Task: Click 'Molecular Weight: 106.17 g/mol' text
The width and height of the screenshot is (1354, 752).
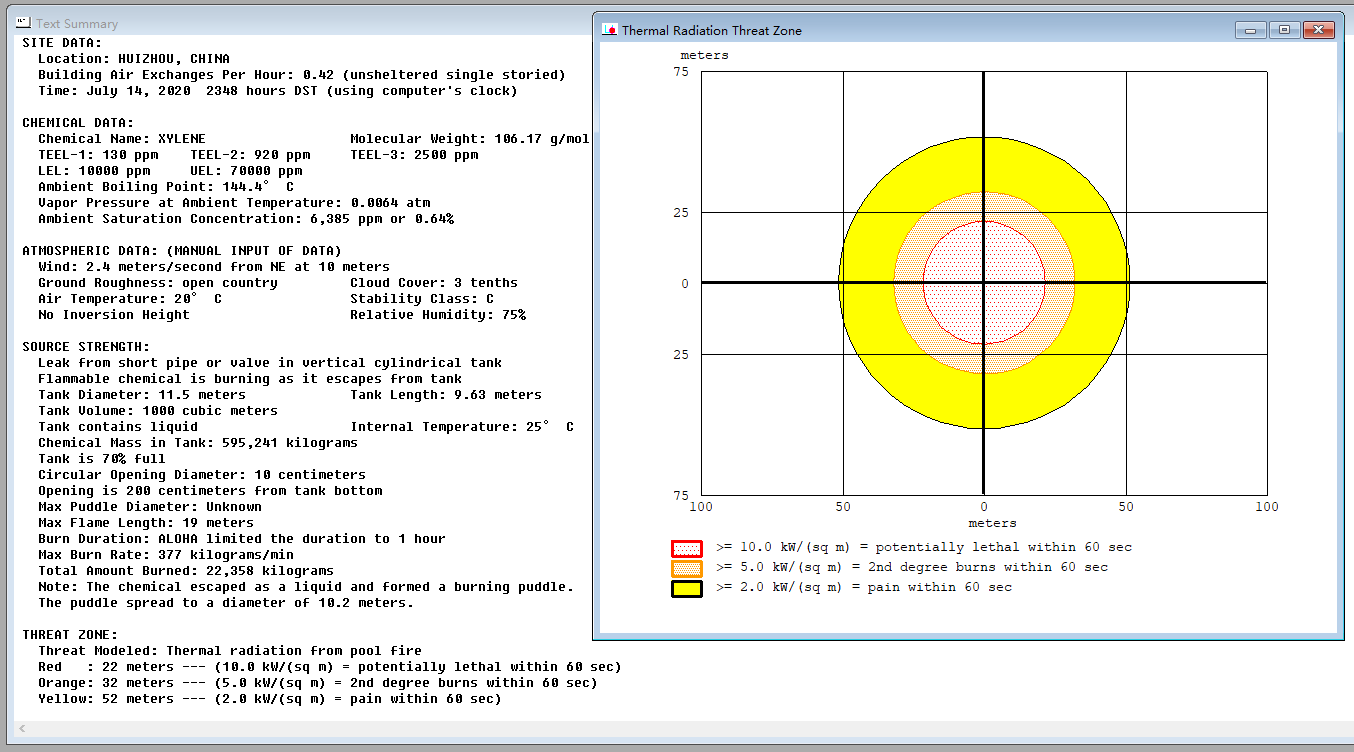Action: [x=470, y=139]
